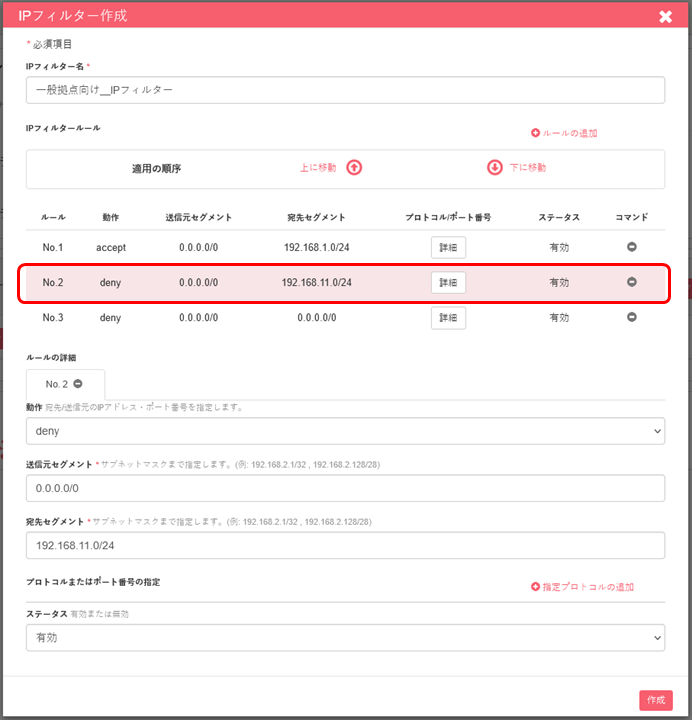Click the ルールの追加 link text

[x=570, y=133]
